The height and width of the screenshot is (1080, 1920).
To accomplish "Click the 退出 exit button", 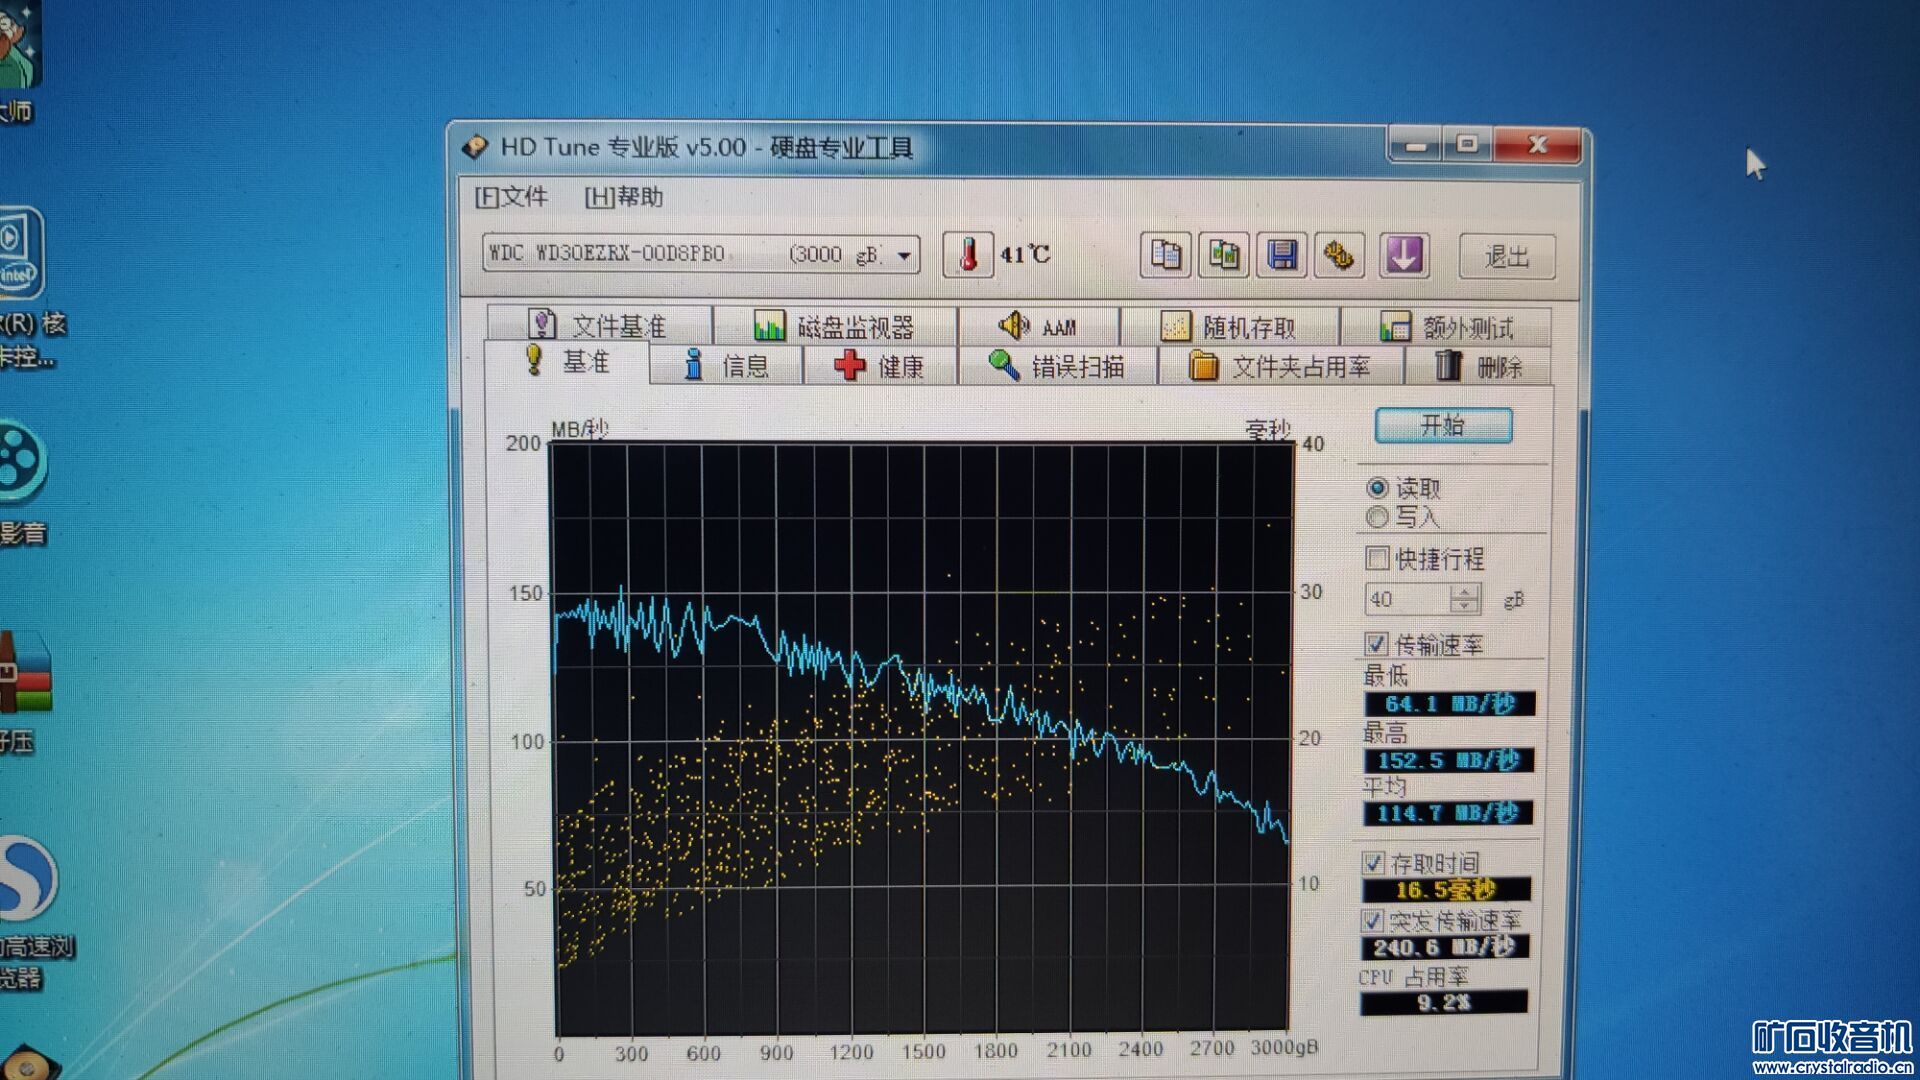I will pos(1507,257).
